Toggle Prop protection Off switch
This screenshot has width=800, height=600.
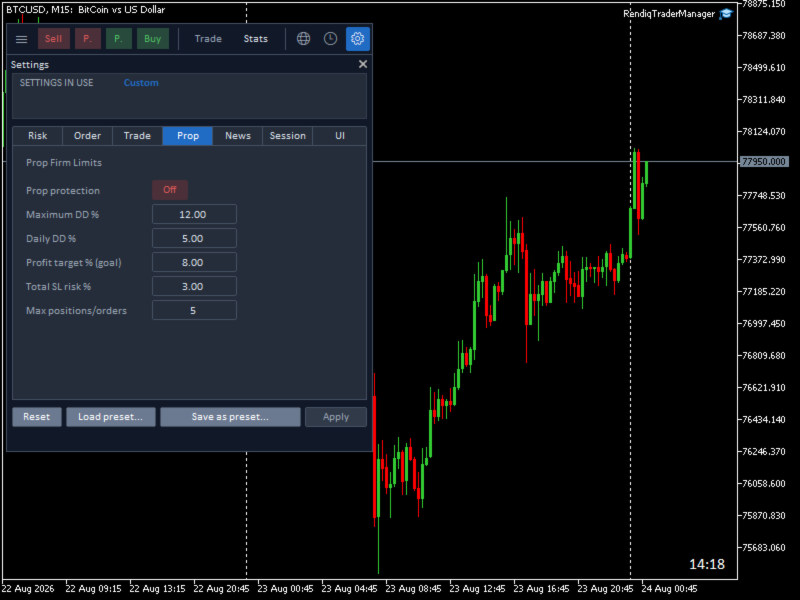170,190
